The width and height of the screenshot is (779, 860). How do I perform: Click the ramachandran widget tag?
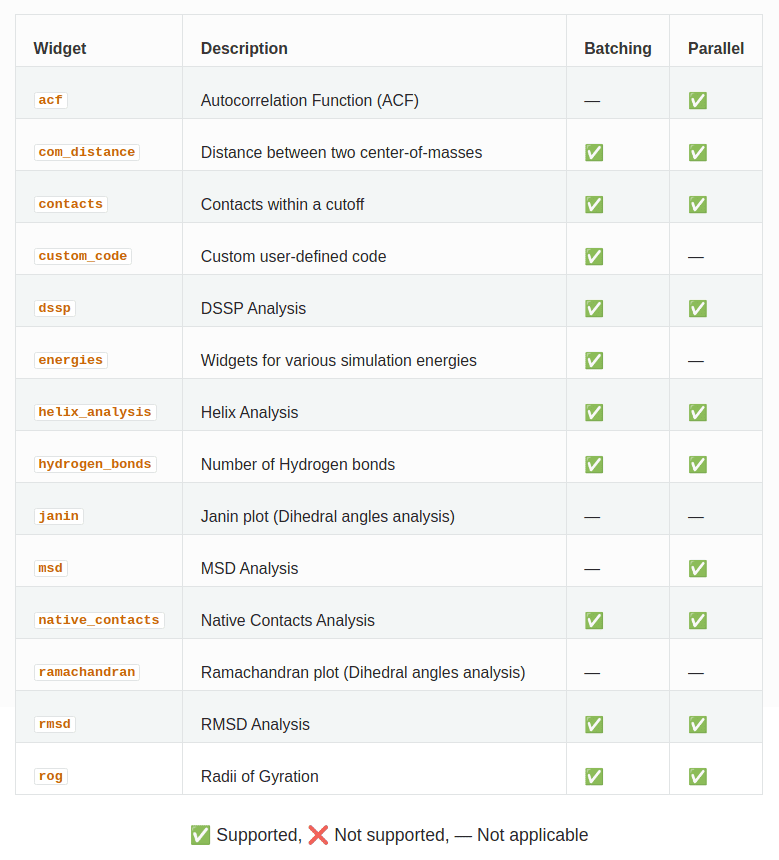[87, 672]
